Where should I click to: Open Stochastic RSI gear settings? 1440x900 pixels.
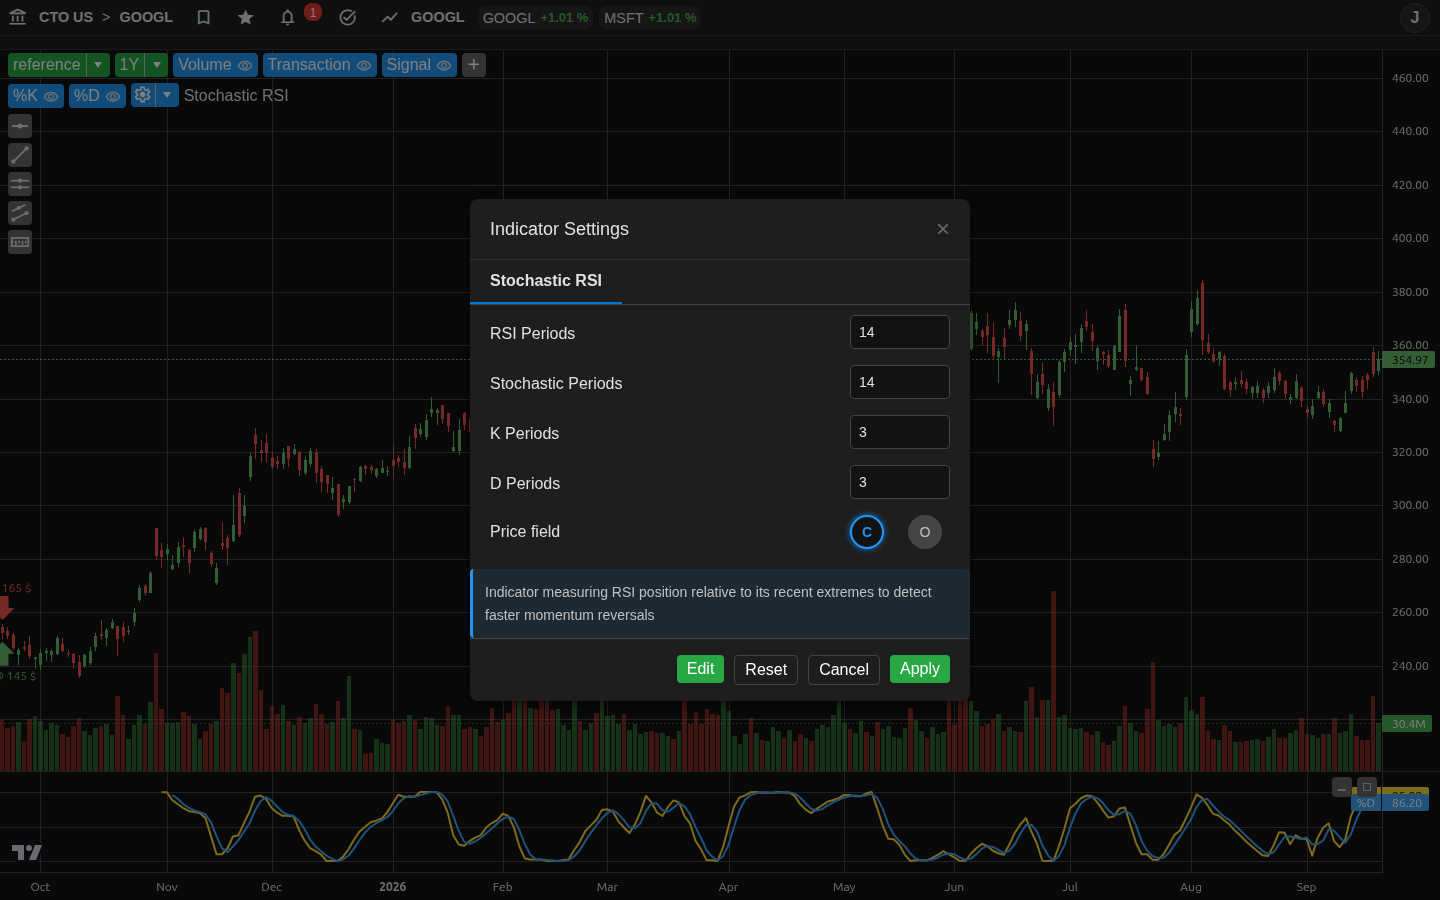coord(143,95)
